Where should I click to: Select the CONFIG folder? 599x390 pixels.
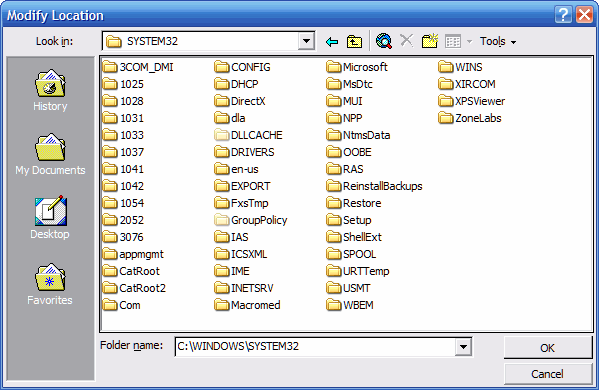pos(242,67)
